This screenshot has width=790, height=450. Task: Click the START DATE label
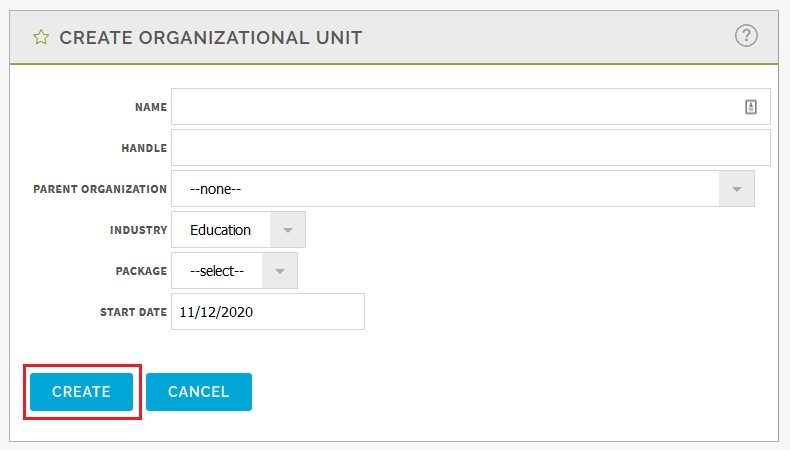(133, 312)
